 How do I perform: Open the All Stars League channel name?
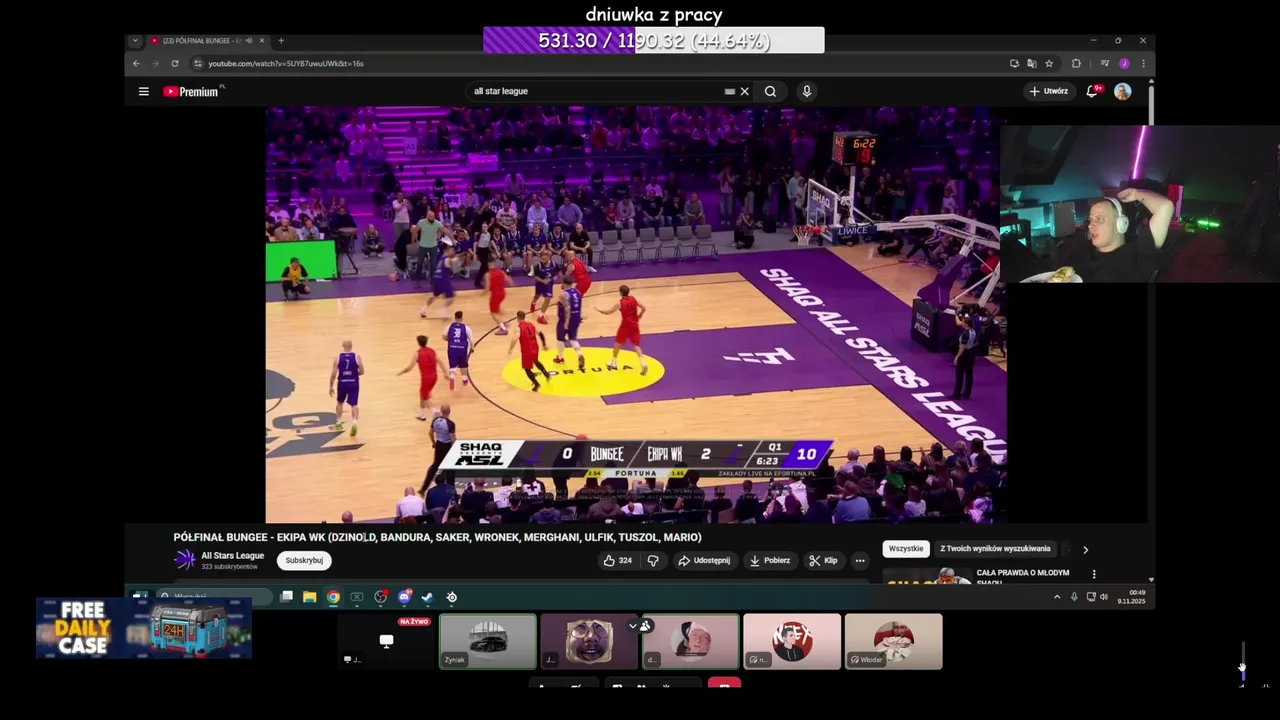click(232, 556)
